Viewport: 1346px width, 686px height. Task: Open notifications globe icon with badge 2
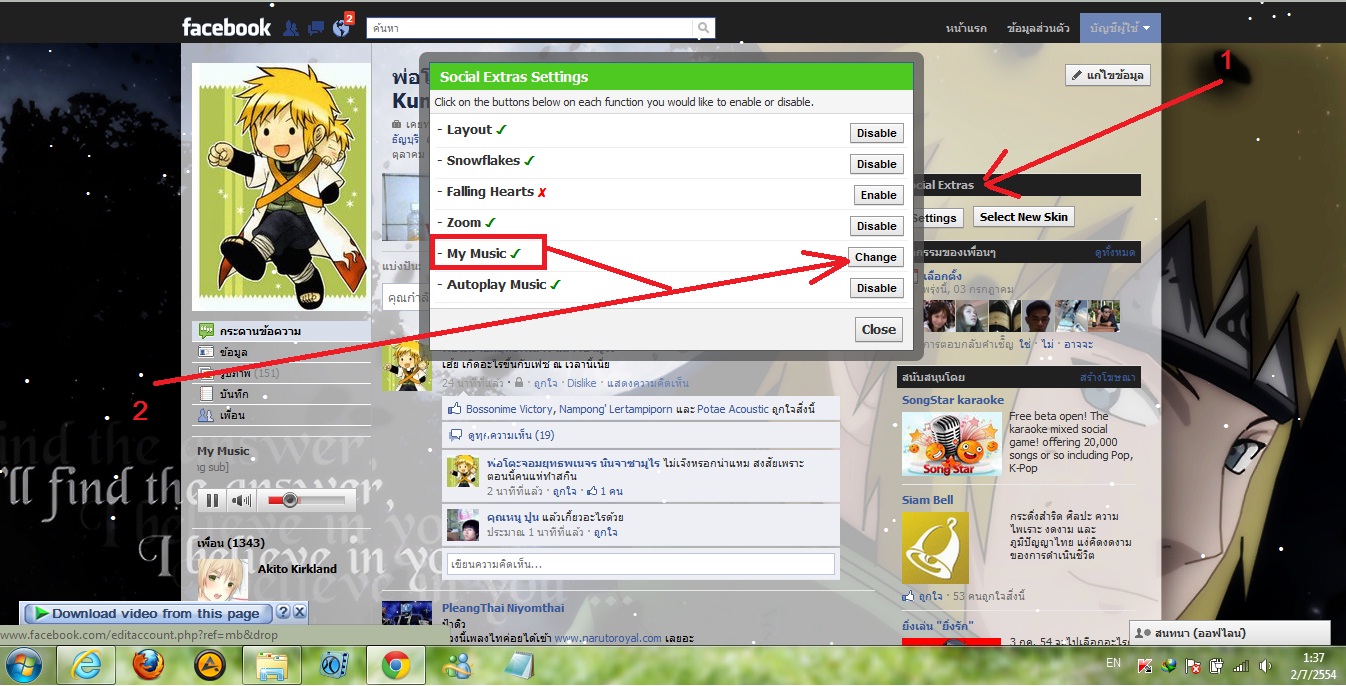click(342, 26)
